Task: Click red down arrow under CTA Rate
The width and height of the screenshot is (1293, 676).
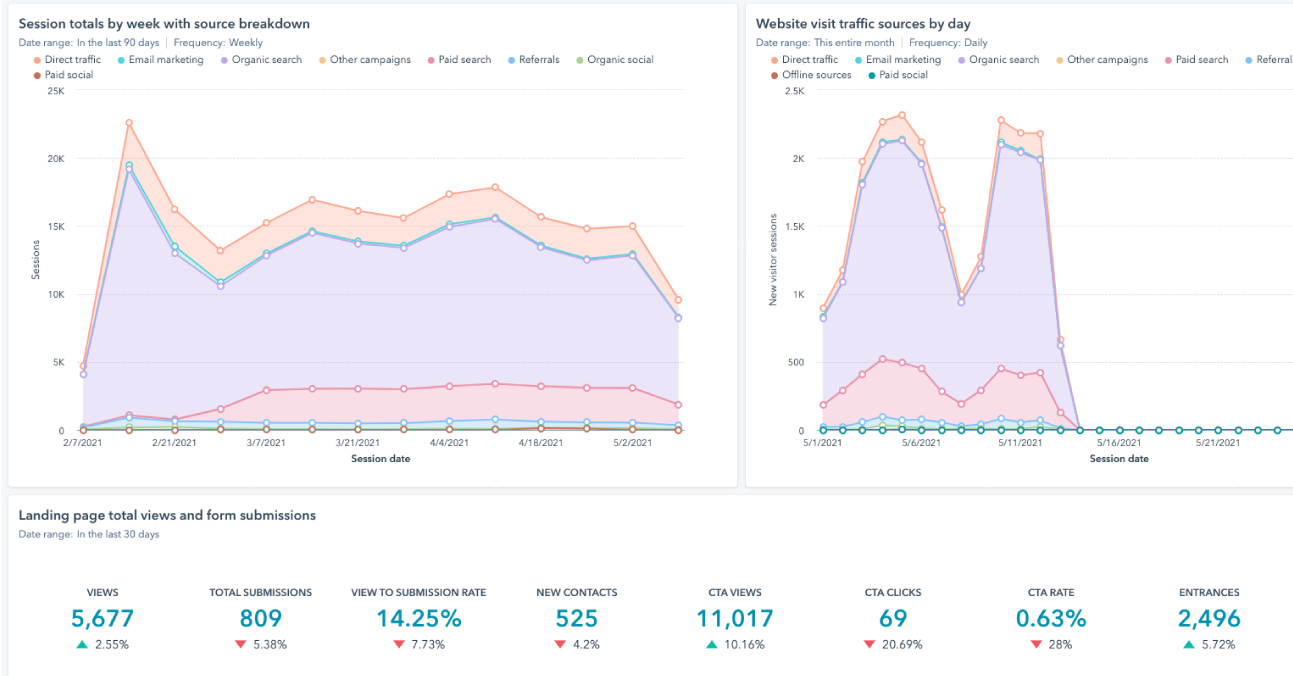Action: (x=1036, y=645)
